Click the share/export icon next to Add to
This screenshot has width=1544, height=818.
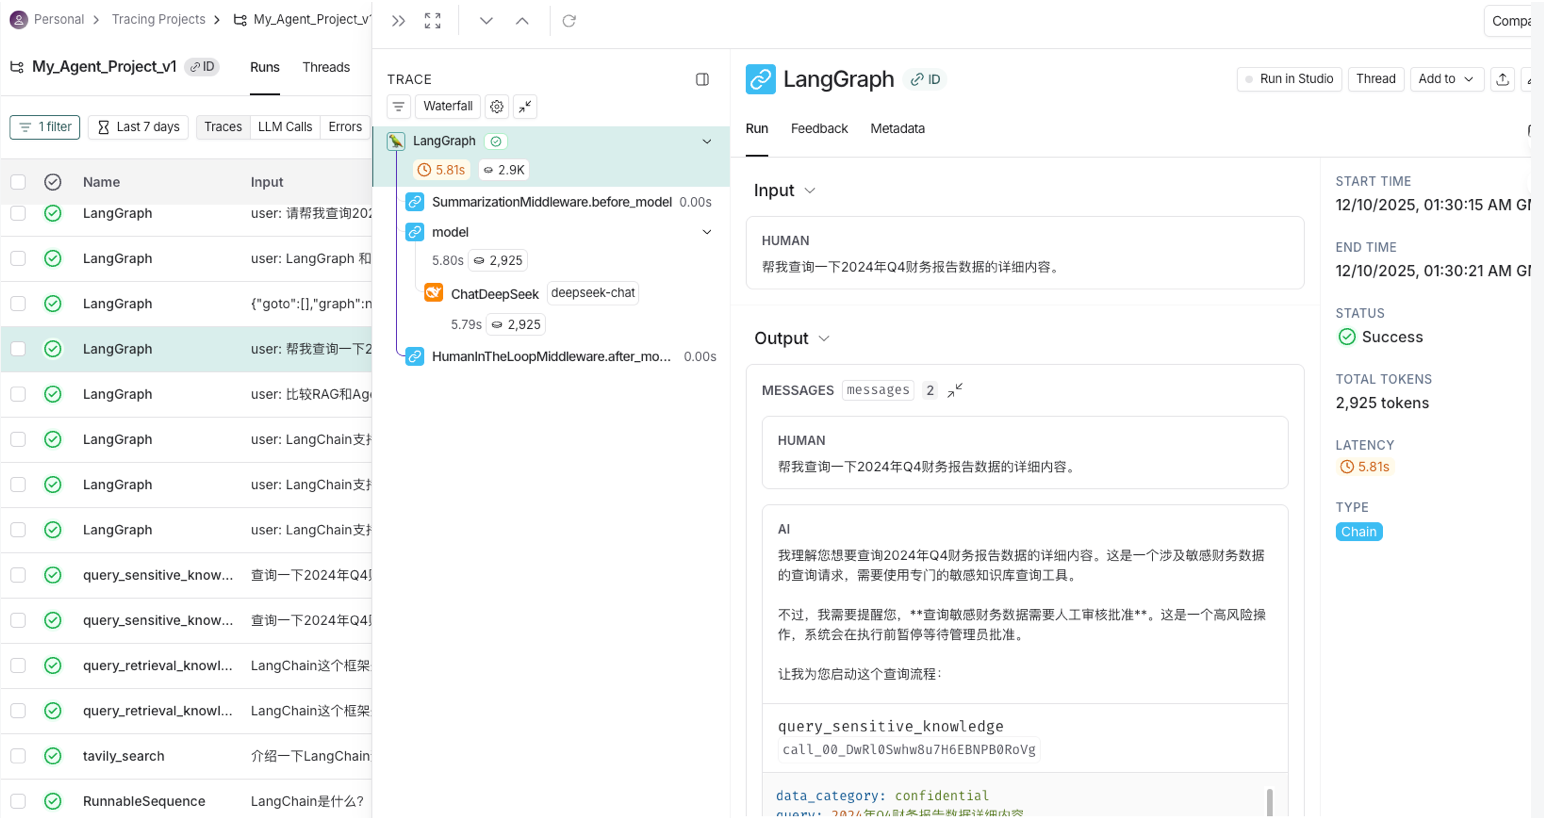click(x=1502, y=79)
